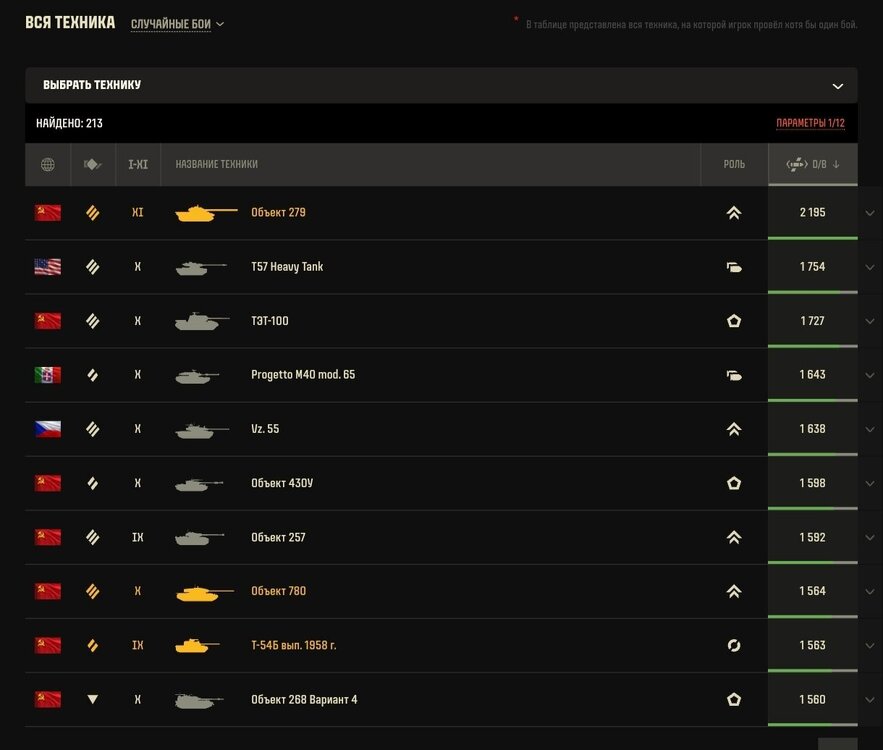Viewport: 883px width, 750px height.
Task: Click the T57 Heavy Tank silhouette
Action: pyautogui.click(x=202, y=267)
